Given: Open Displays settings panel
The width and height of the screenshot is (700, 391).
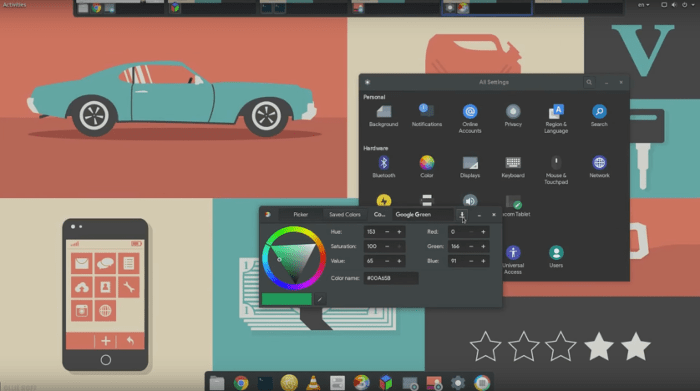Looking at the screenshot, I should pos(470,166).
